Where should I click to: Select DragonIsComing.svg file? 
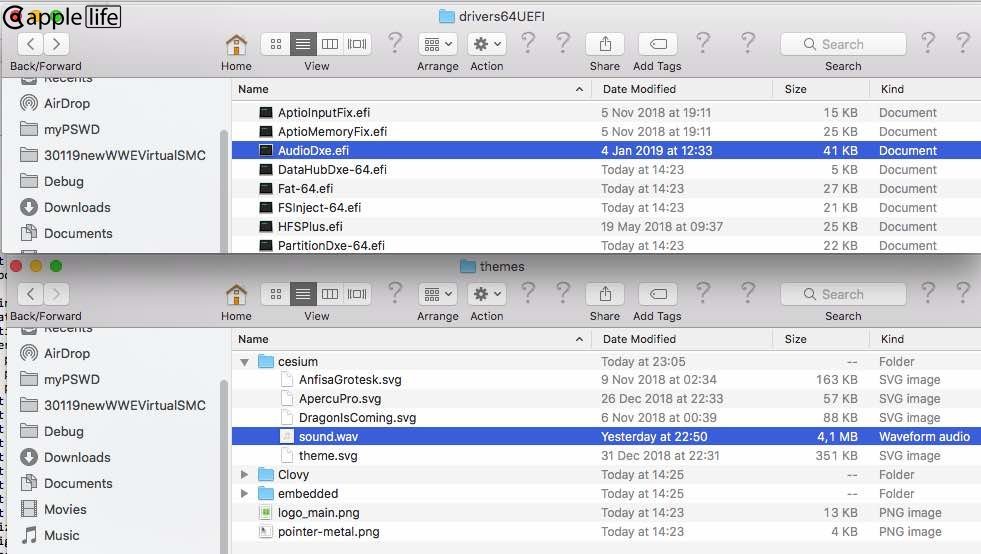[x=606, y=418]
